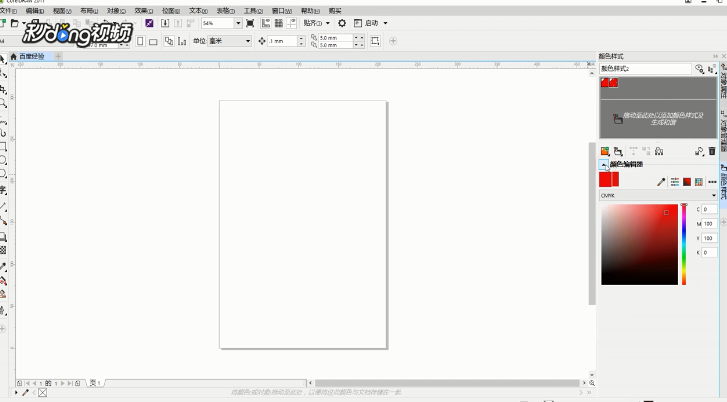
Task: Select the Pick tool in toolbox
Action: [x=2, y=59]
